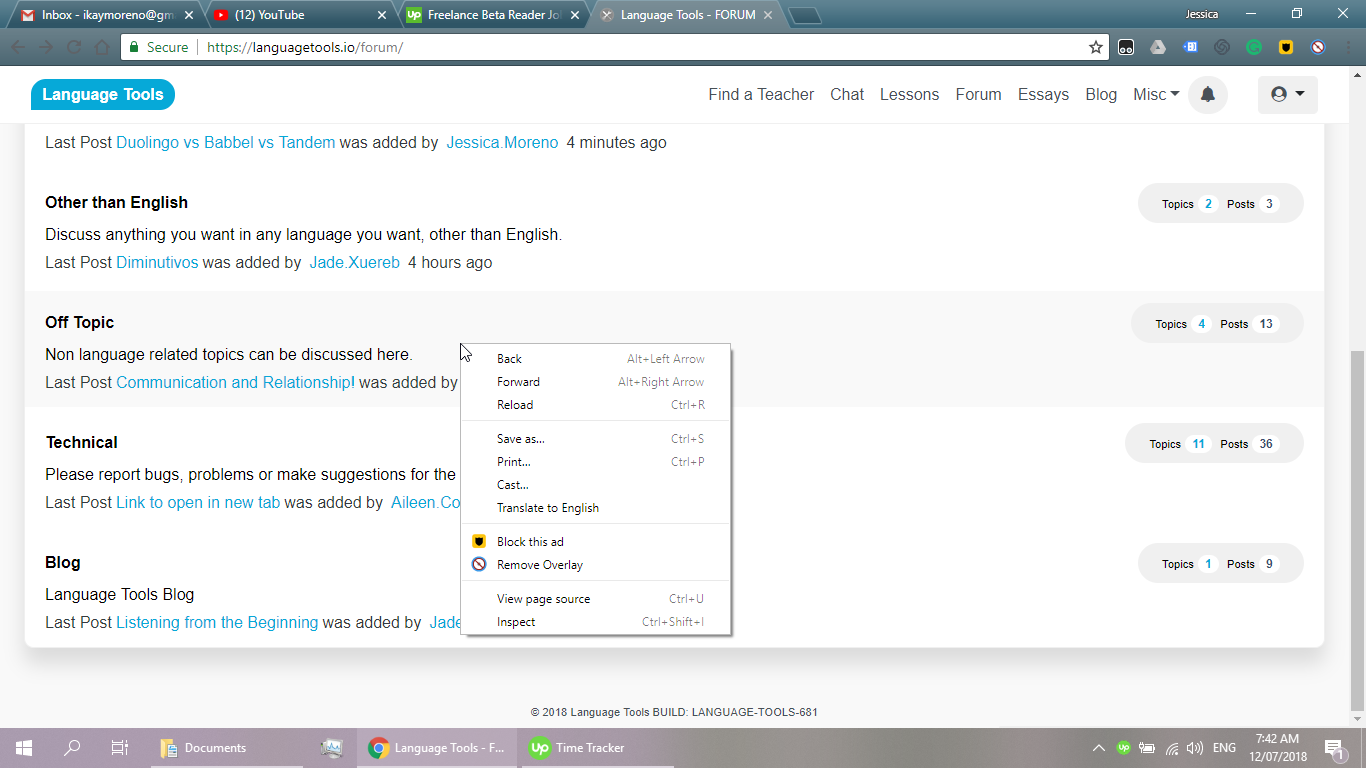Select Inspect from the context menu
Screen dimensions: 1366x768
point(516,622)
